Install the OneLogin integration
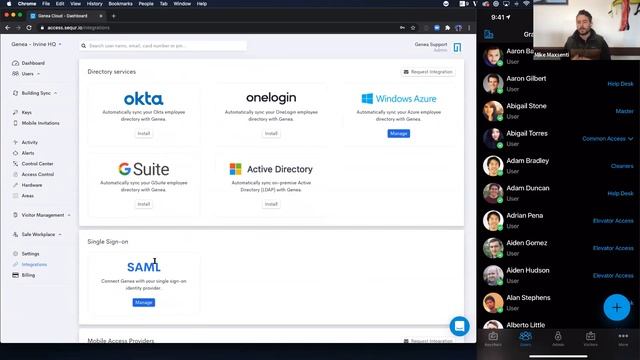This screenshot has height=360, width=640. pos(271,133)
